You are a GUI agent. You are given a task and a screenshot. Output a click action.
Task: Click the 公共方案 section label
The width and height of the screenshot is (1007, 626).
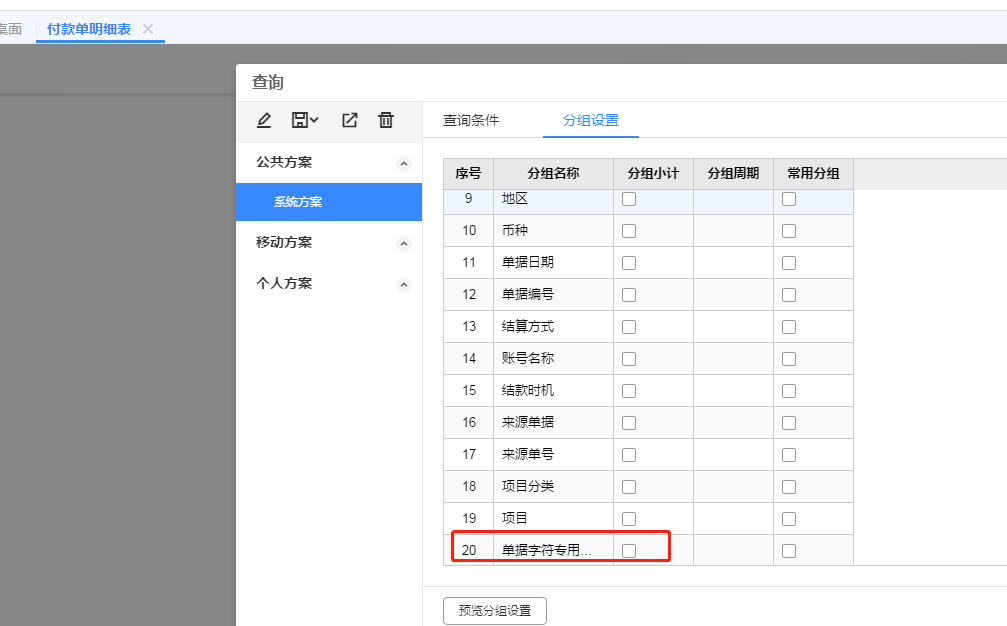click(x=284, y=162)
